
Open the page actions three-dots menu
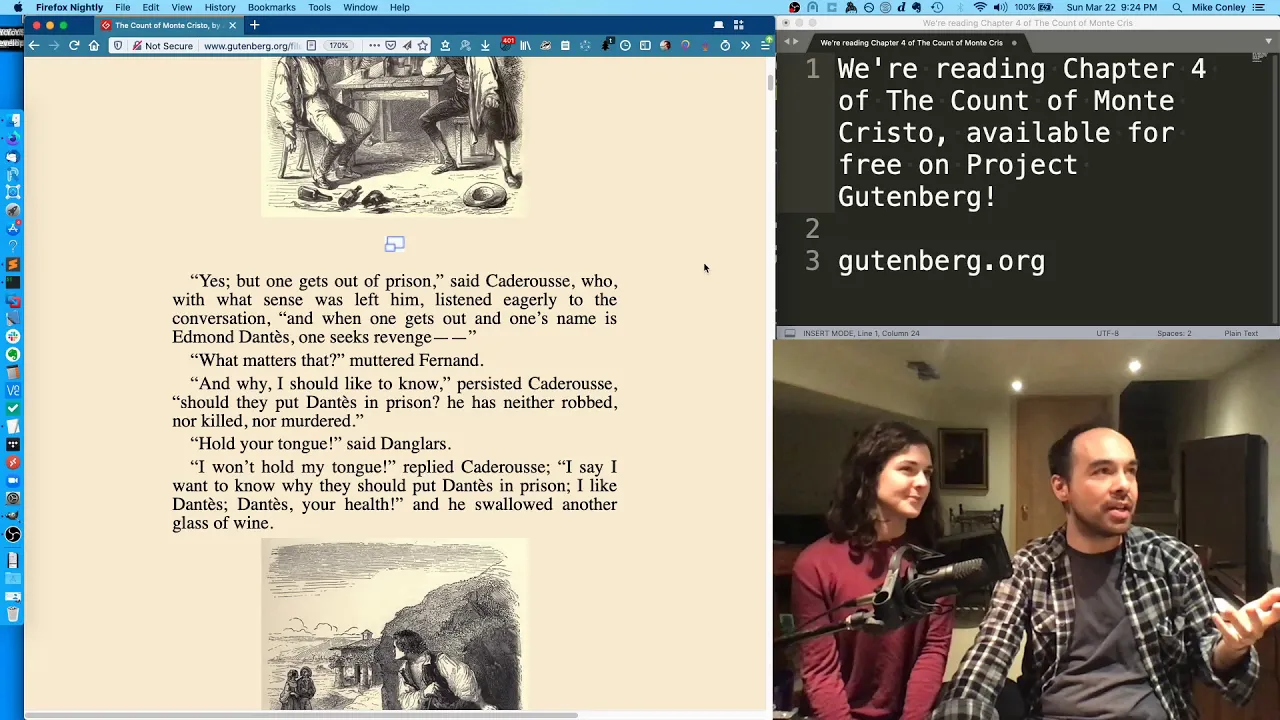[374, 45]
